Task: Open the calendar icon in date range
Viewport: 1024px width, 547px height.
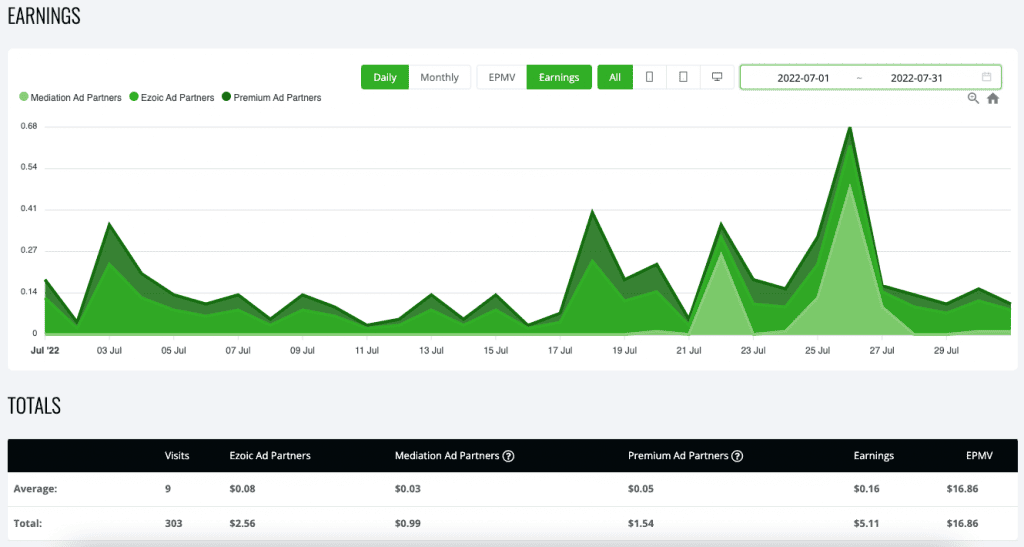Action: click(x=986, y=77)
